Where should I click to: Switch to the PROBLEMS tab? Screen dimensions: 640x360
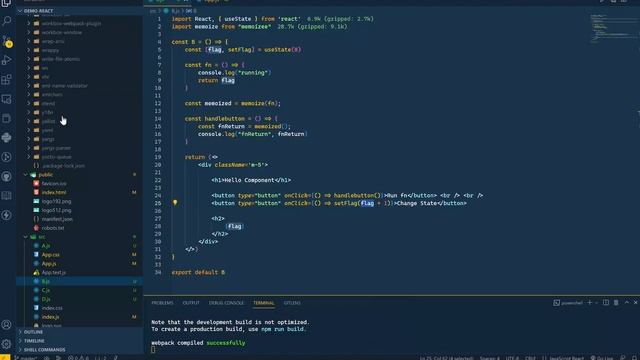pyautogui.click(x=162, y=303)
